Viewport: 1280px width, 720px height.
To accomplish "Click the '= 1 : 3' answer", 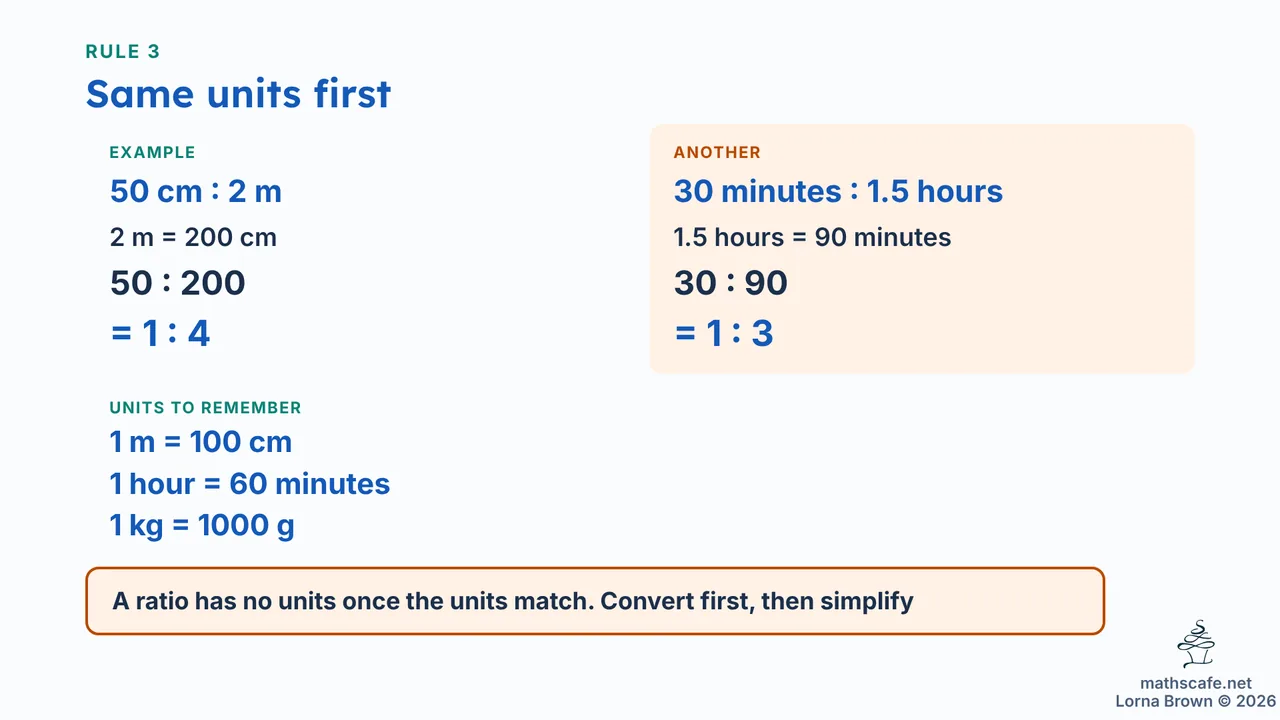I will pos(724,333).
